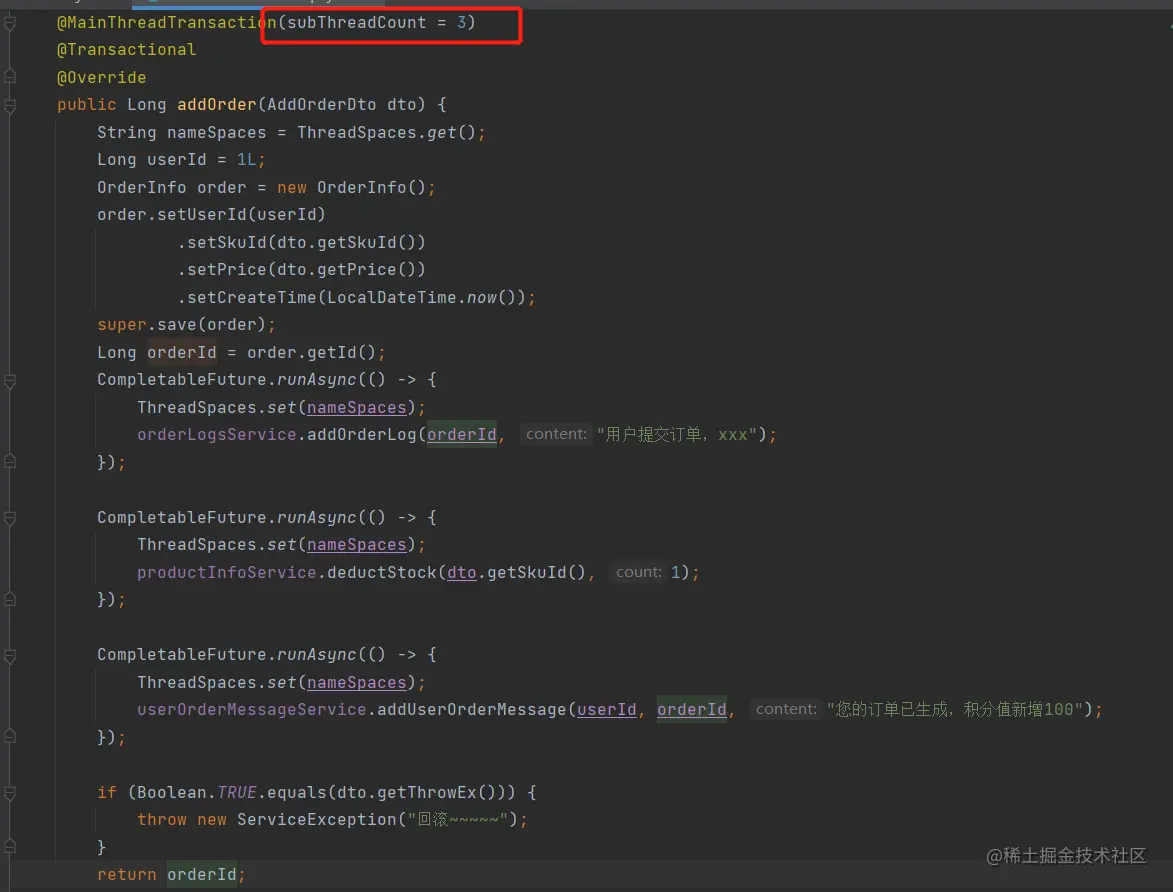
Task: Click the userOrderMessageService field reference
Action: coord(251,709)
